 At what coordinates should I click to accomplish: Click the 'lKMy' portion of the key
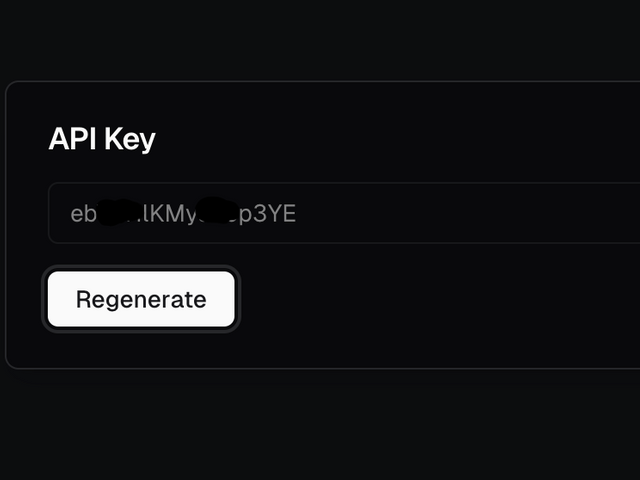[170, 214]
